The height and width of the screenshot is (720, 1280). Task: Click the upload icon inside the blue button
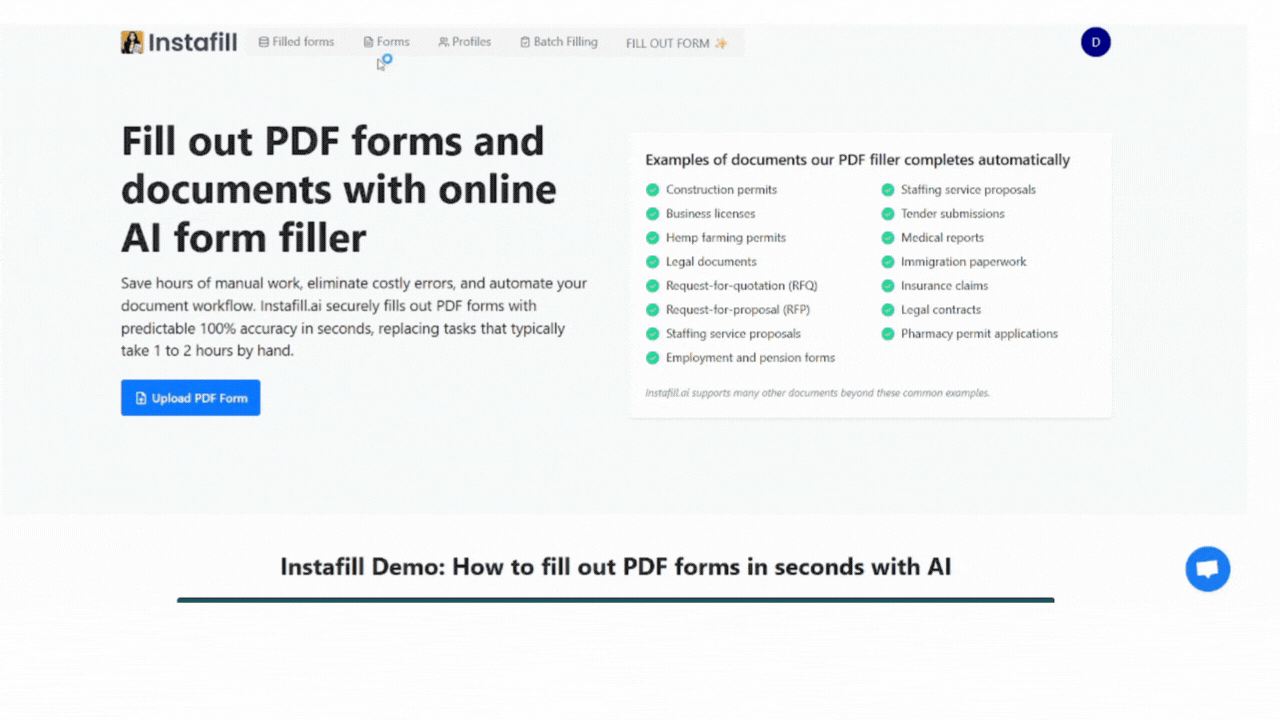[x=140, y=397]
